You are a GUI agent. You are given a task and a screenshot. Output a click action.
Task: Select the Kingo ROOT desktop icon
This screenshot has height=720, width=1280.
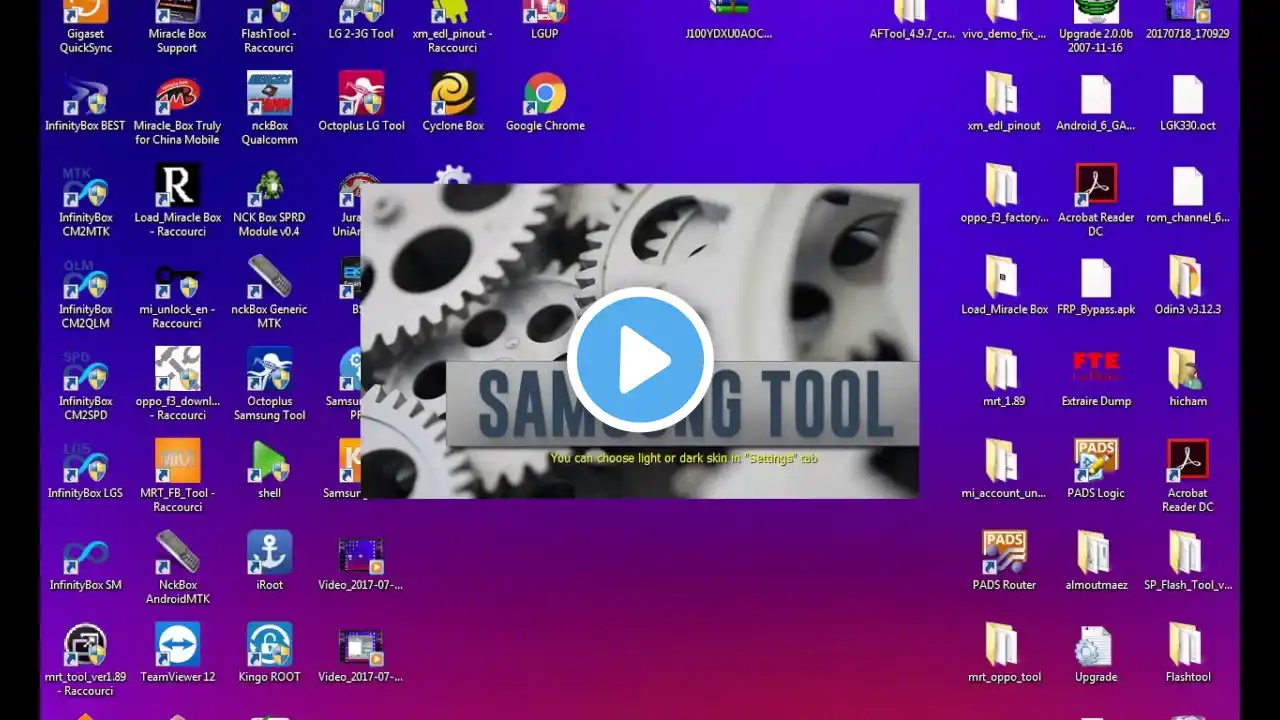pyautogui.click(x=269, y=653)
